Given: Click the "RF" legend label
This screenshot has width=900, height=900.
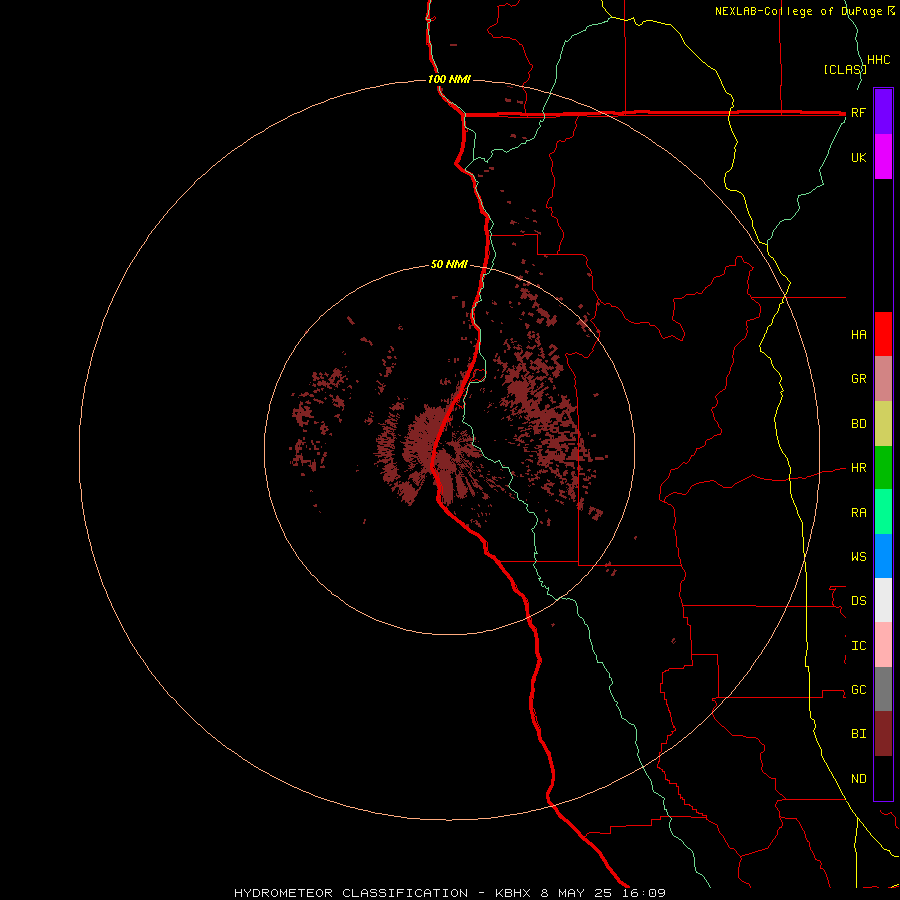Looking at the screenshot, I should (x=859, y=112).
